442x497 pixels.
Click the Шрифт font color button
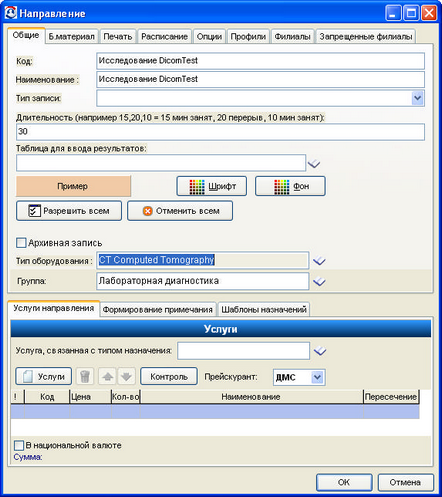pos(212,186)
